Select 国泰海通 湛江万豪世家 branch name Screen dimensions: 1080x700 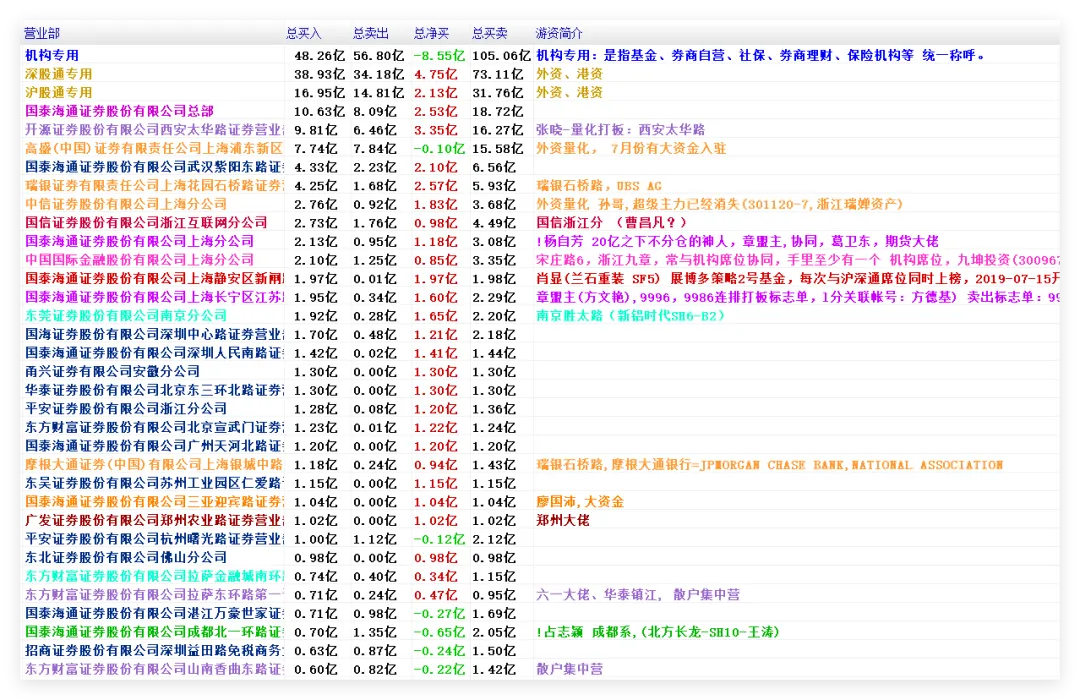pyautogui.click(x=154, y=613)
